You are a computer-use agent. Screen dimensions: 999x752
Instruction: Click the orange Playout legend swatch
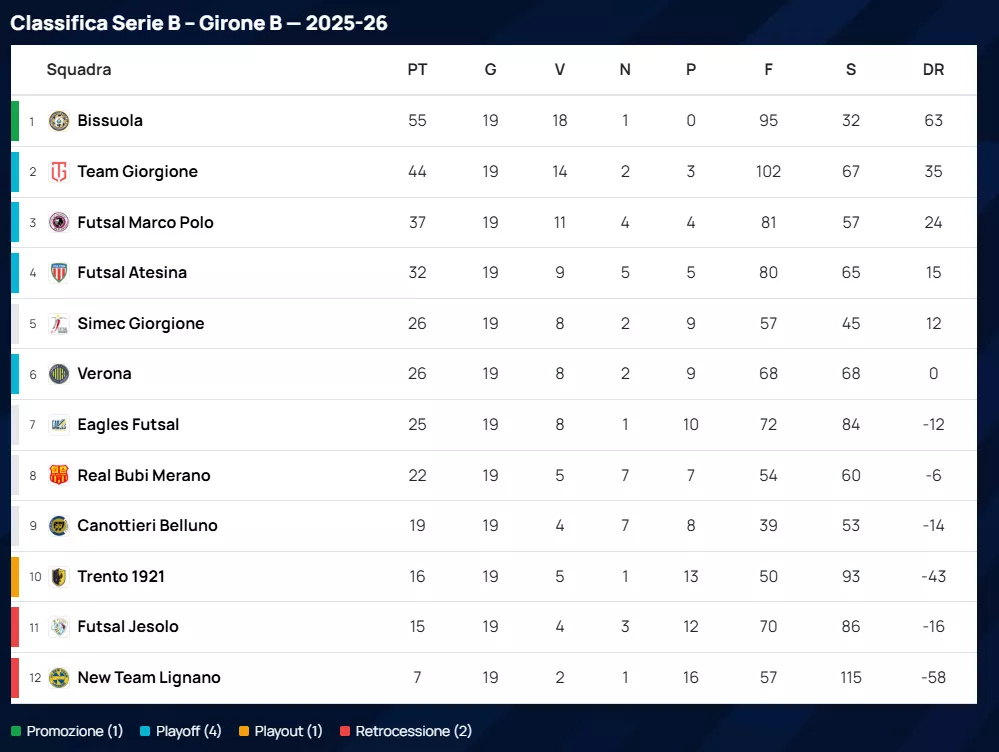pos(244,731)
